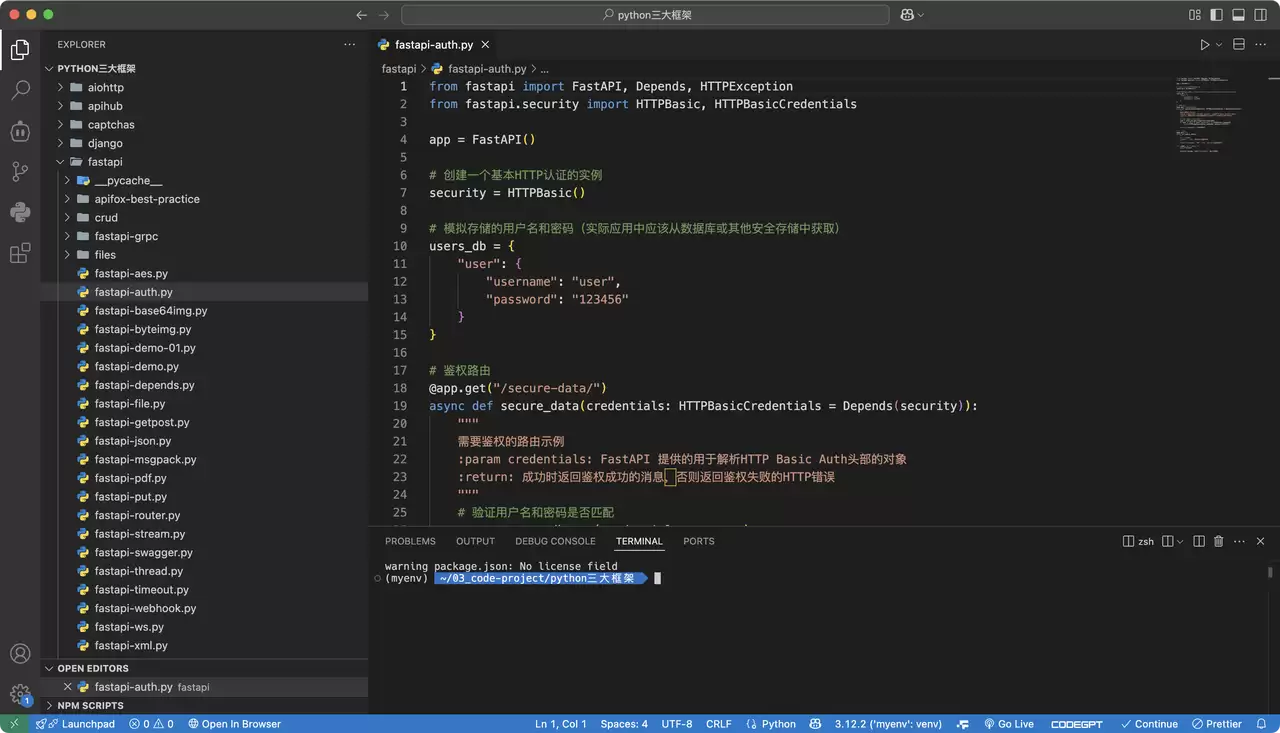The width and height of the screenshot is (1280, 733).
Task: Click the CRLF end-of-line indicator
Action: click(x=718, y=724)
